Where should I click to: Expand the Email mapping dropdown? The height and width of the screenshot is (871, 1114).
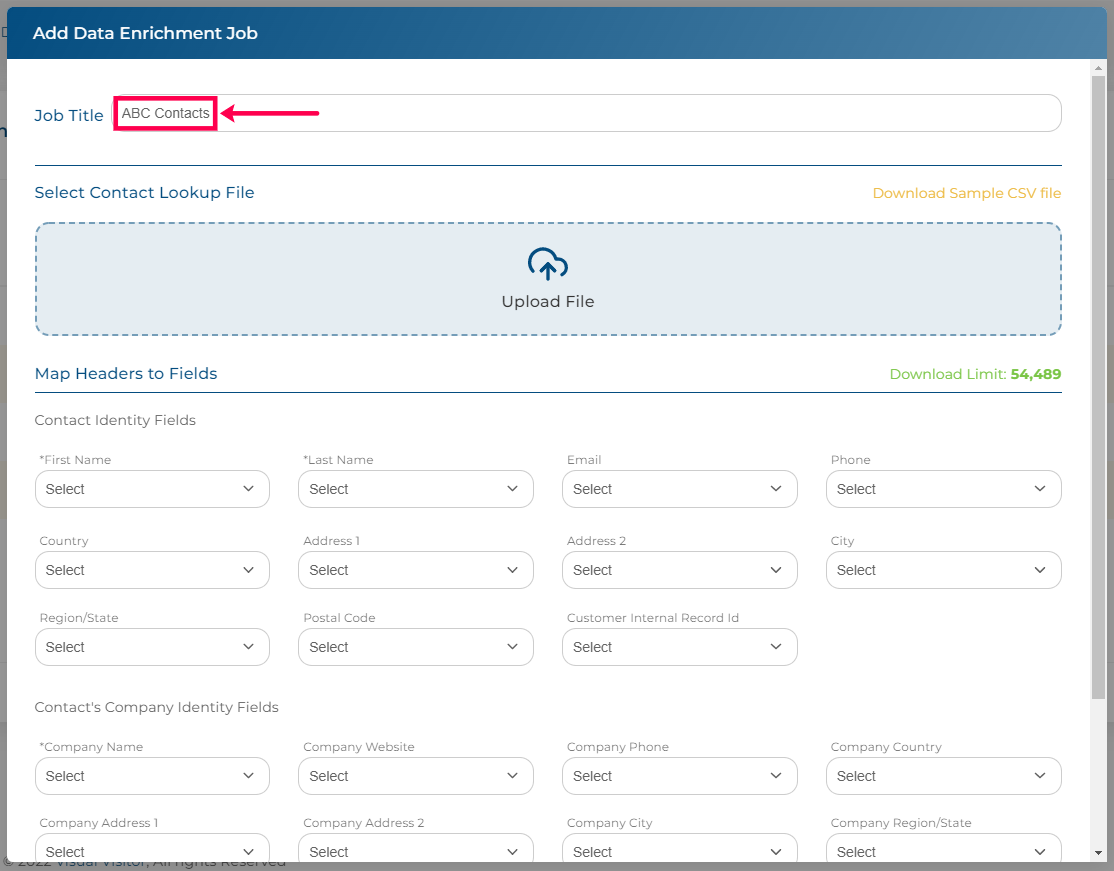[x=679, y=489]
